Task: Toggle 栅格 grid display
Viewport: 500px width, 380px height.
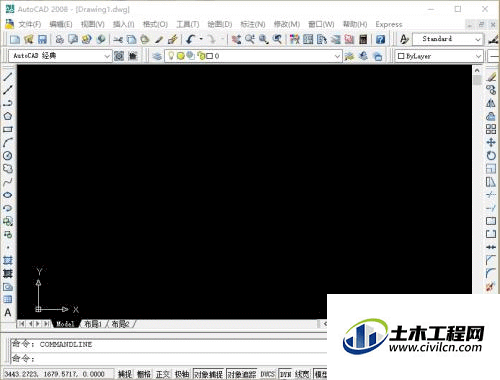Action: [144, 374]
